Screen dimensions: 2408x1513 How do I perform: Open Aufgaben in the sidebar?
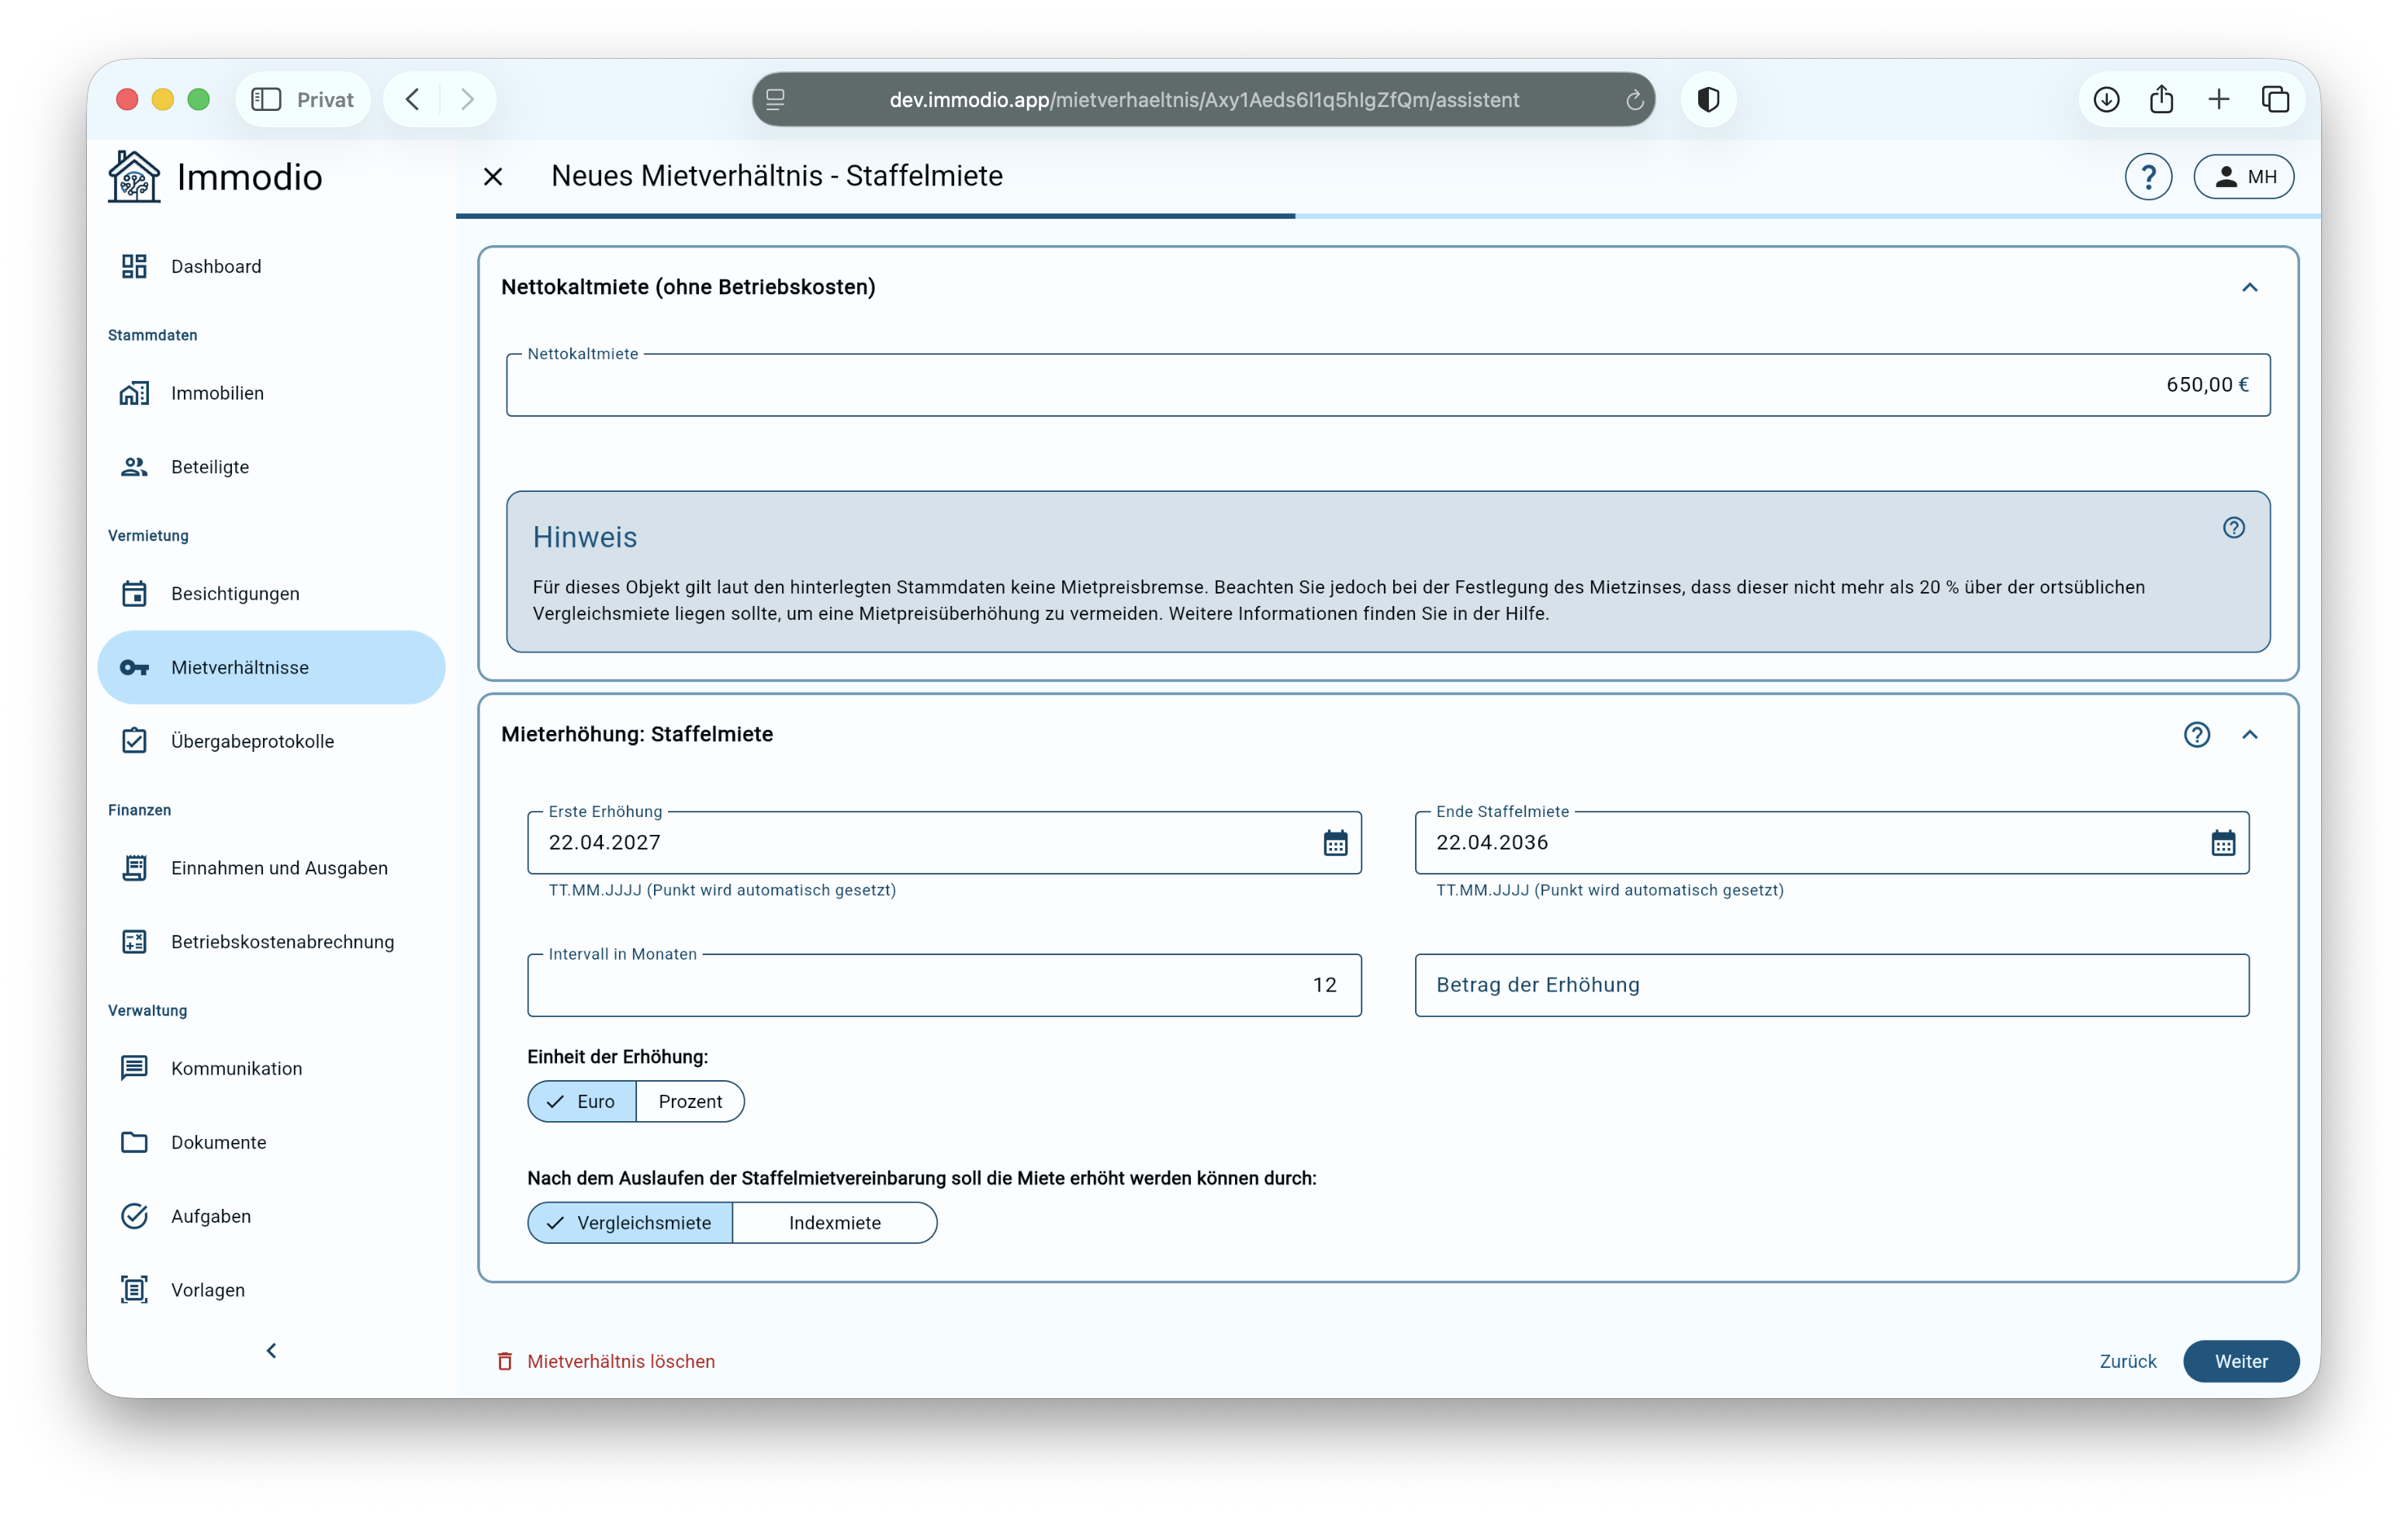pyautogui.click(x=271, y=1216)
